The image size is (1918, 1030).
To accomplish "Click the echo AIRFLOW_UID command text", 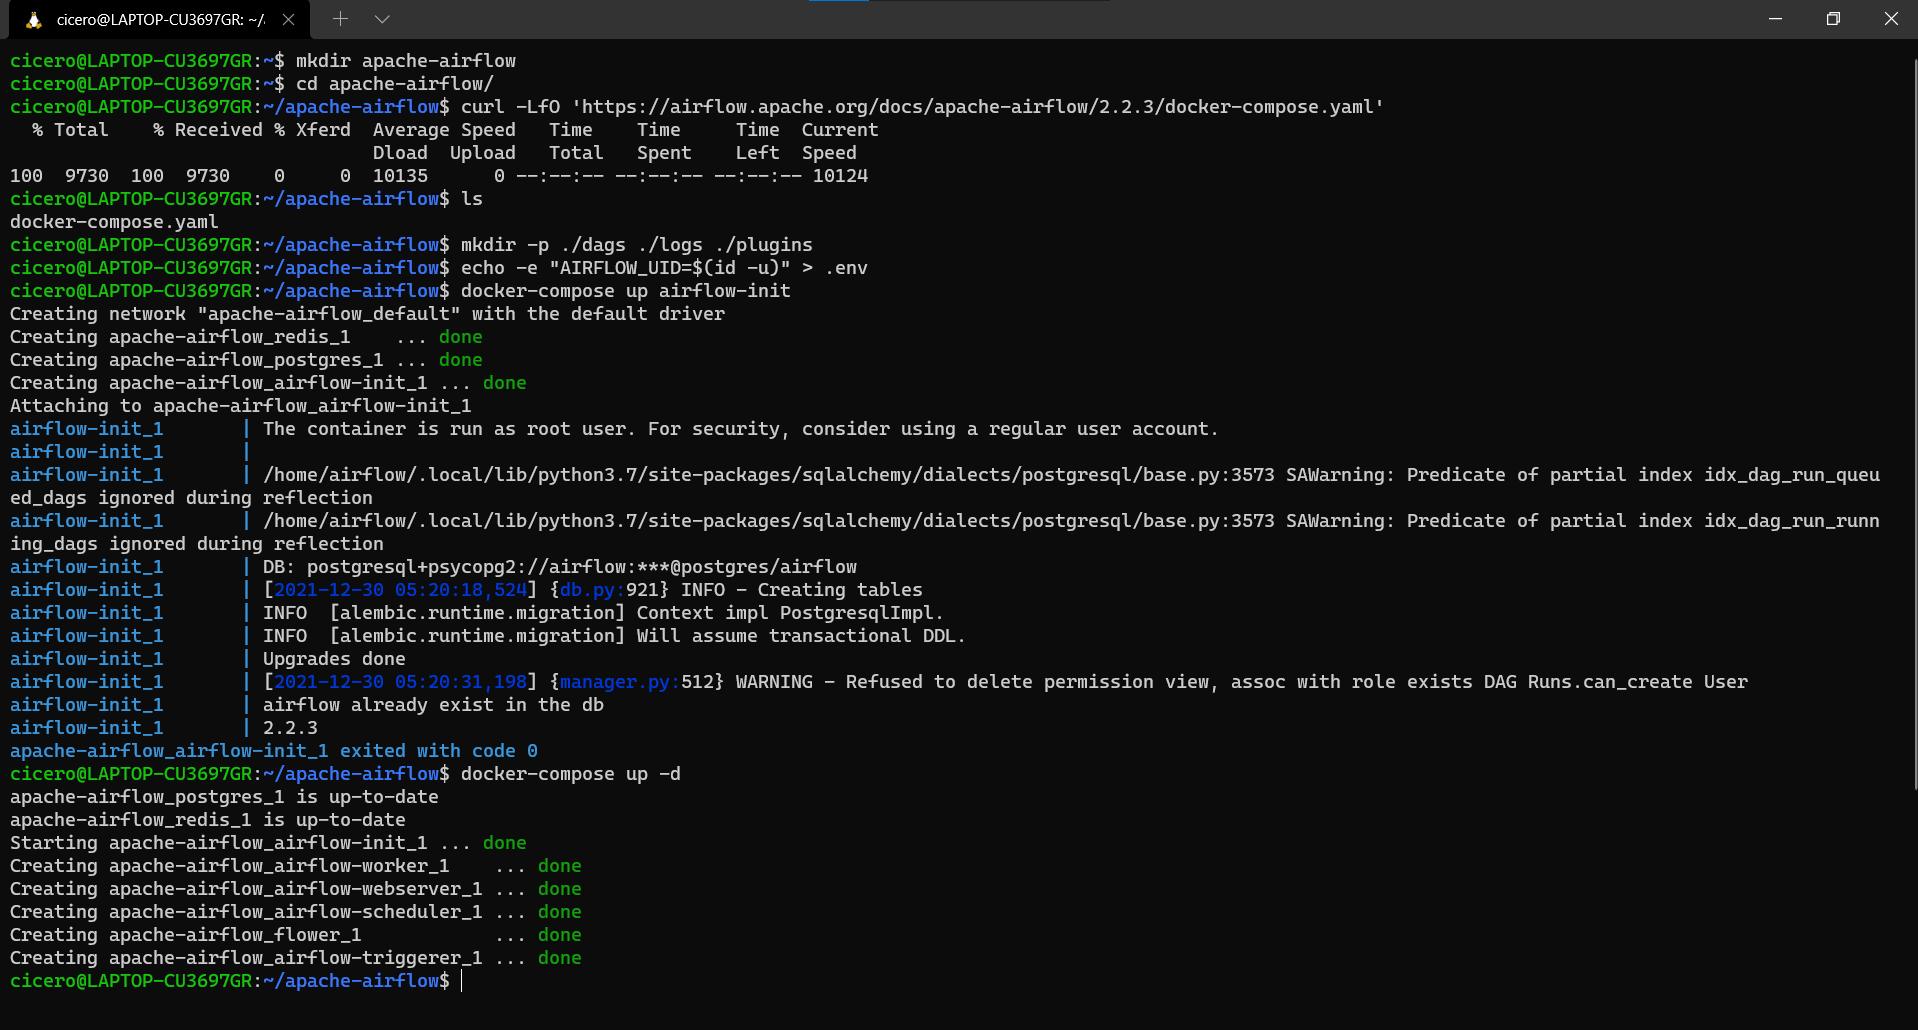I will point(664,268).
